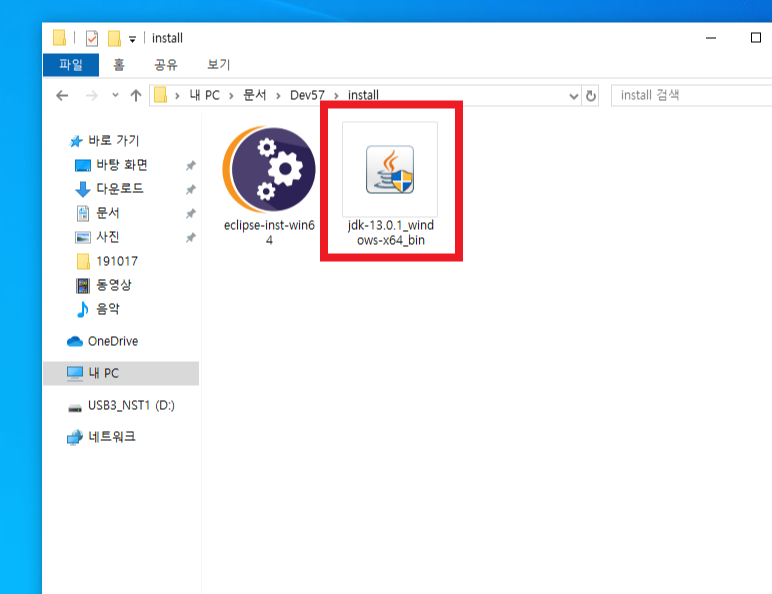The image size is (772, 594).
Task: Click the folder icon in the address bar
Action: tap(161, 95)
